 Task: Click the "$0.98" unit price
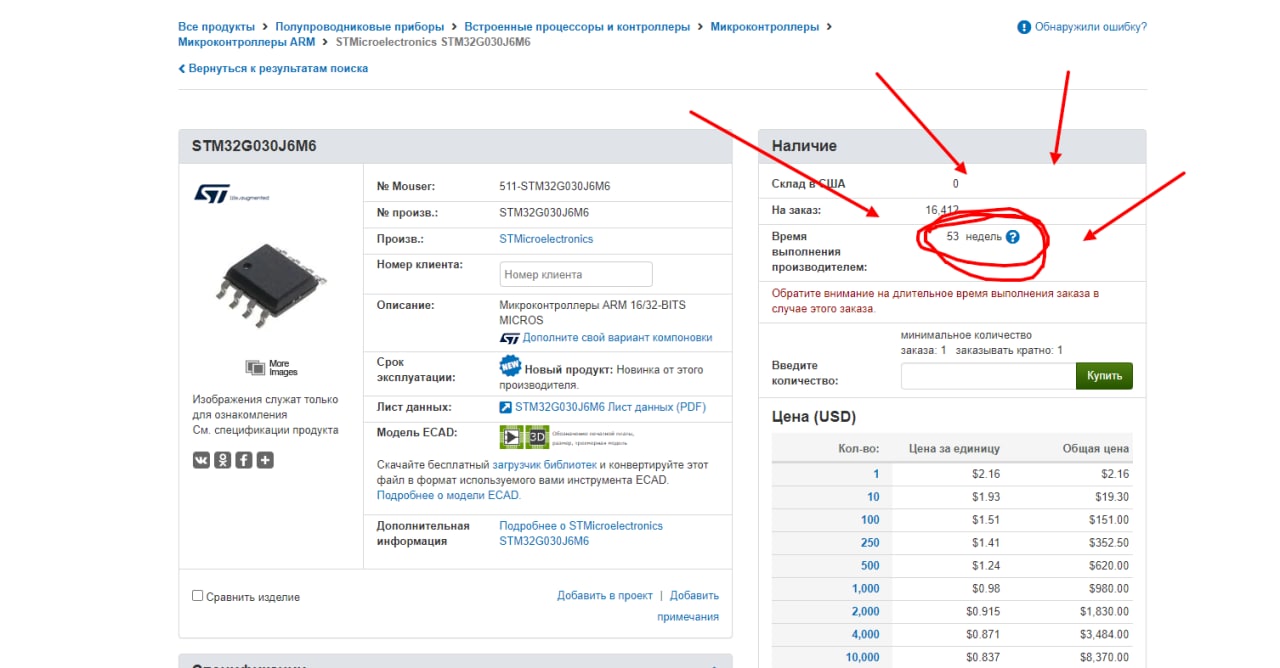[x=986, y=589]
